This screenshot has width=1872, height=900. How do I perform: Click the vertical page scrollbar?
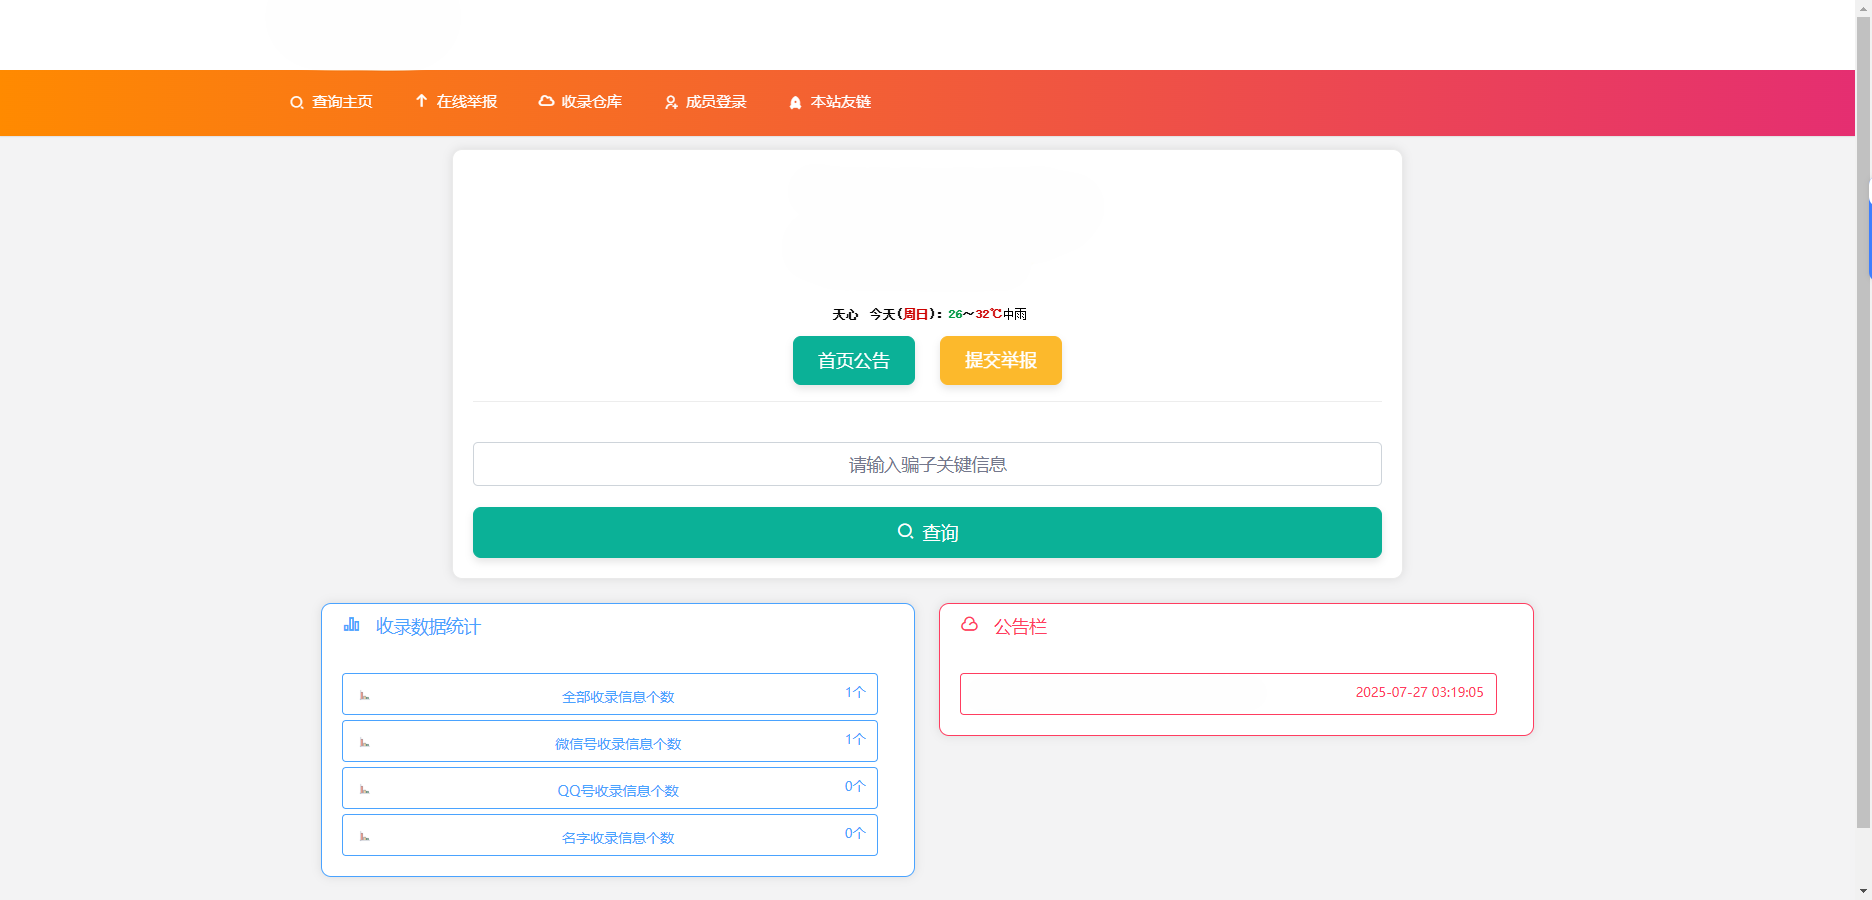pyautogui.click(x=1863, y=420)
